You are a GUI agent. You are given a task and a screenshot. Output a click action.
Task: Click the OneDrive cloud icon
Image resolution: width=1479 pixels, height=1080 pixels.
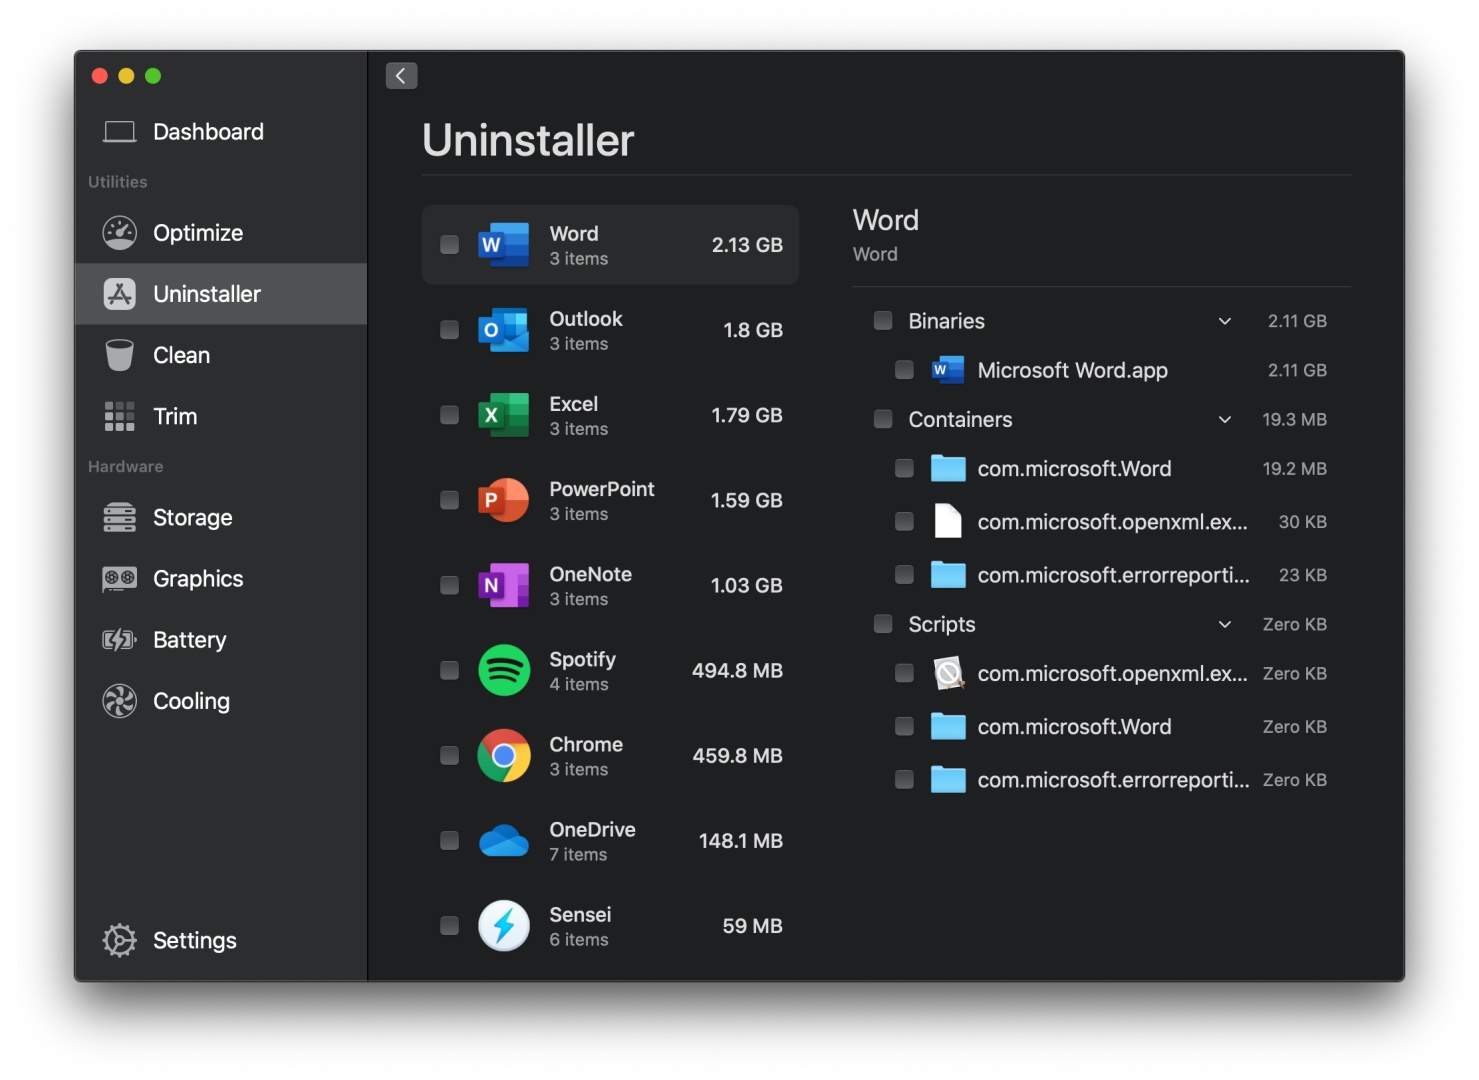[x=503, y=841]
